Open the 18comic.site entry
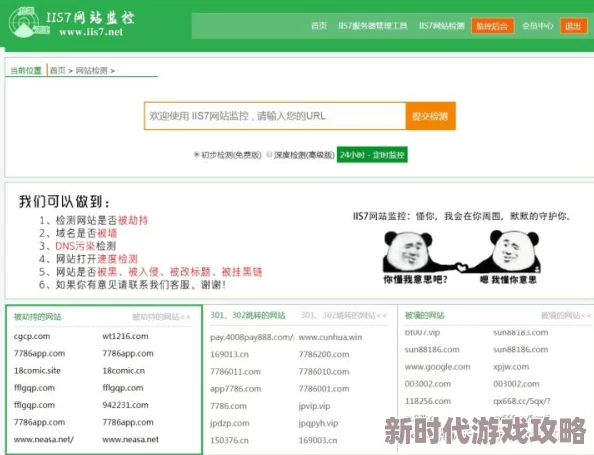 (37, 371)
